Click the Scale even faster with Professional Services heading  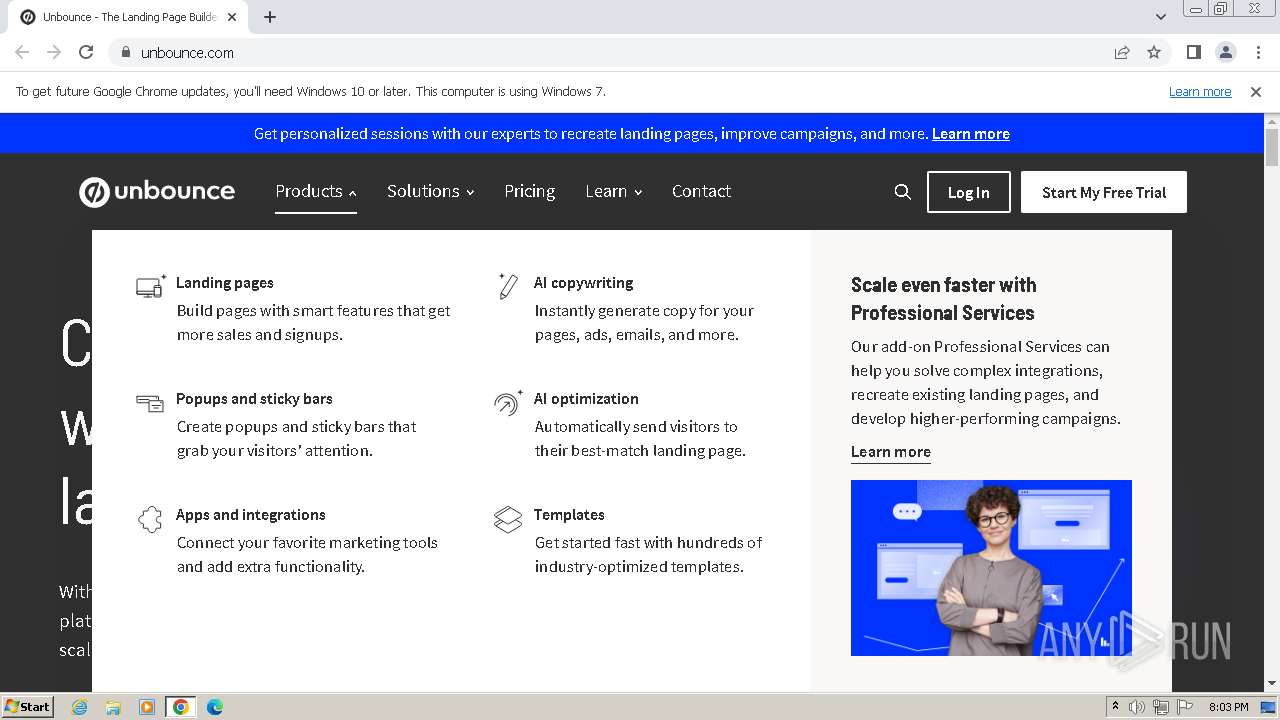click(943, 299)
